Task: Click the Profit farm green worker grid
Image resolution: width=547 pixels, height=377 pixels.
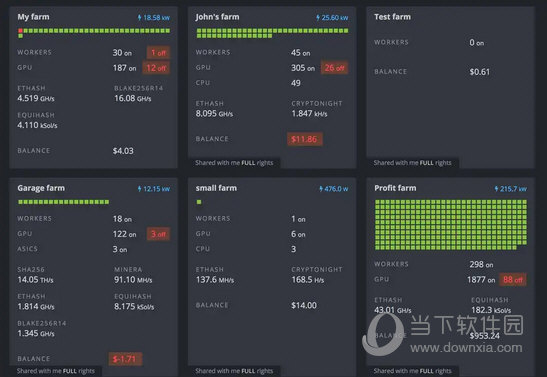Action: click(x=451, y=225)
